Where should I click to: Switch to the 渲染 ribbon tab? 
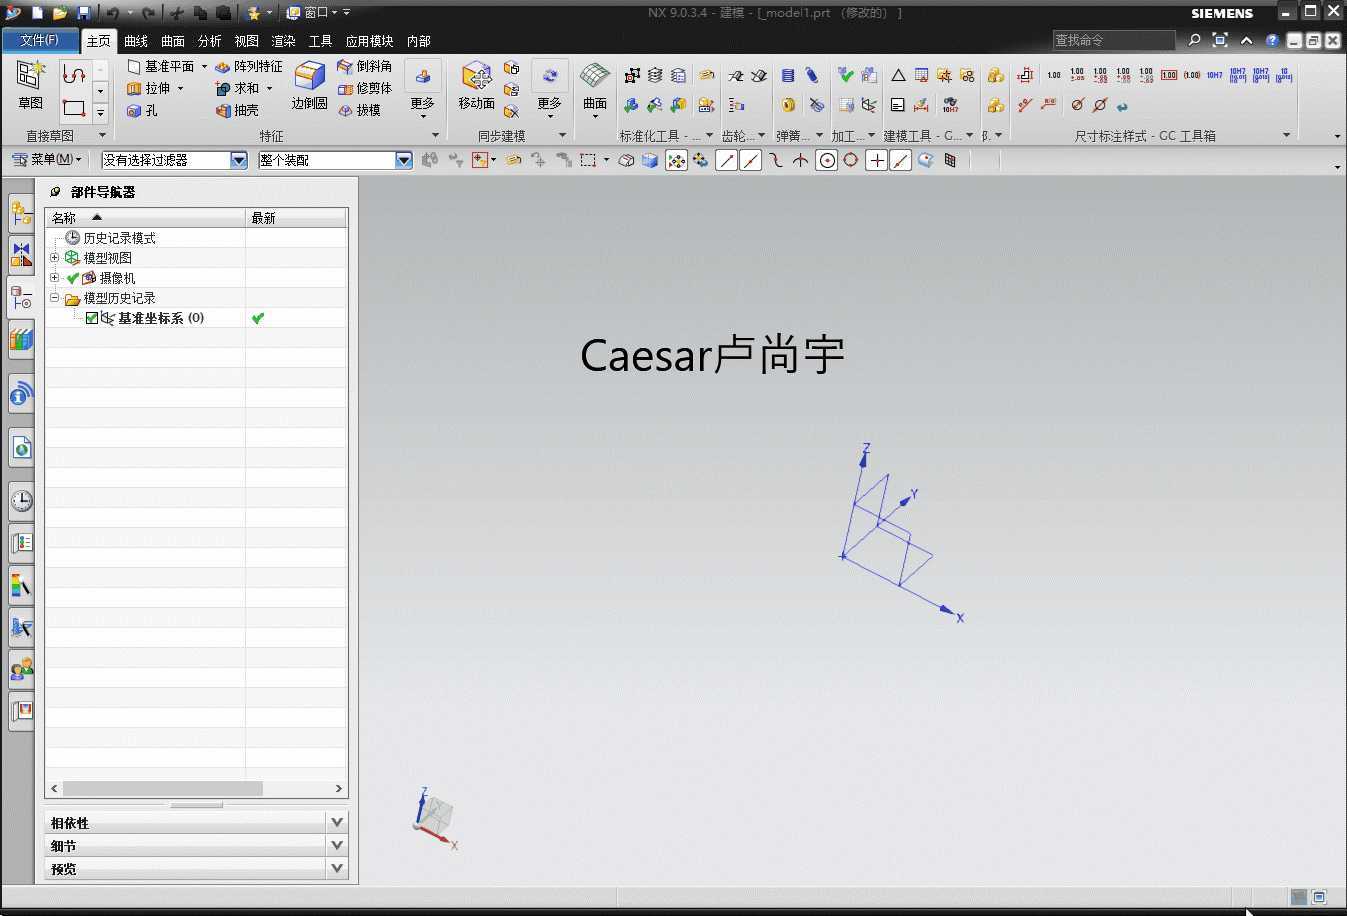click(284, 41)
